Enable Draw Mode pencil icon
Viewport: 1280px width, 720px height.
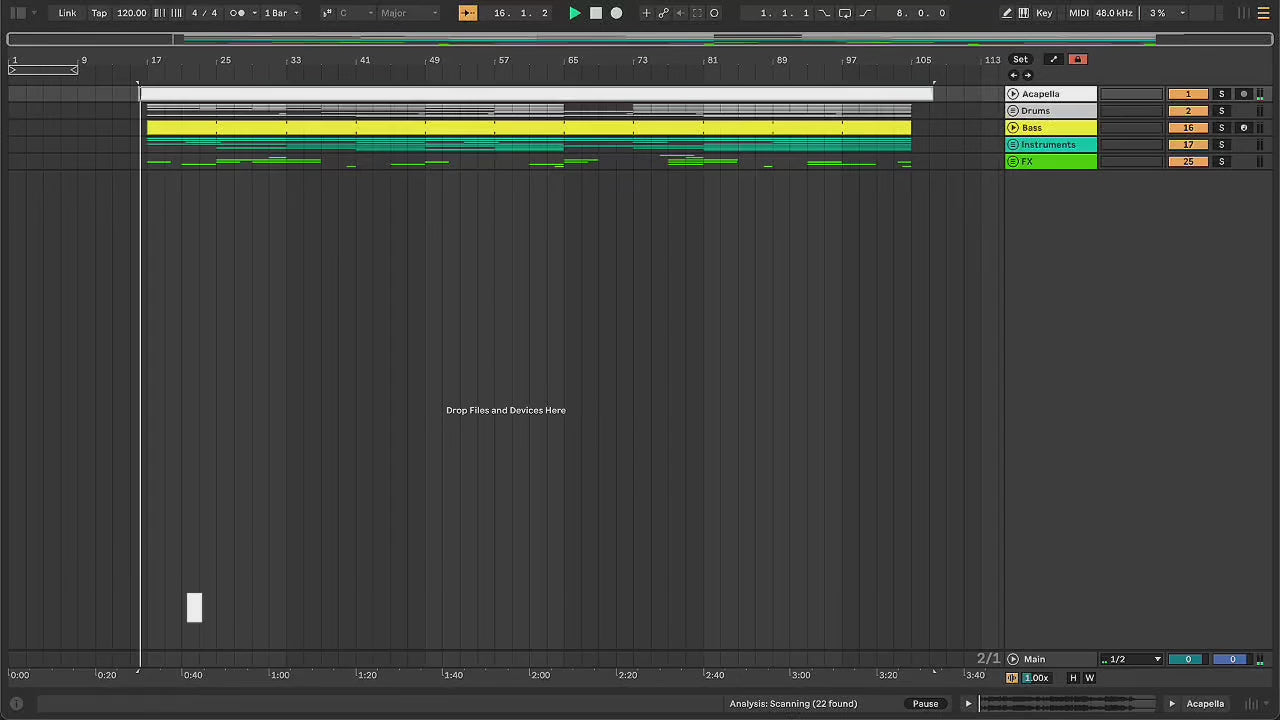click(1007, 13)
